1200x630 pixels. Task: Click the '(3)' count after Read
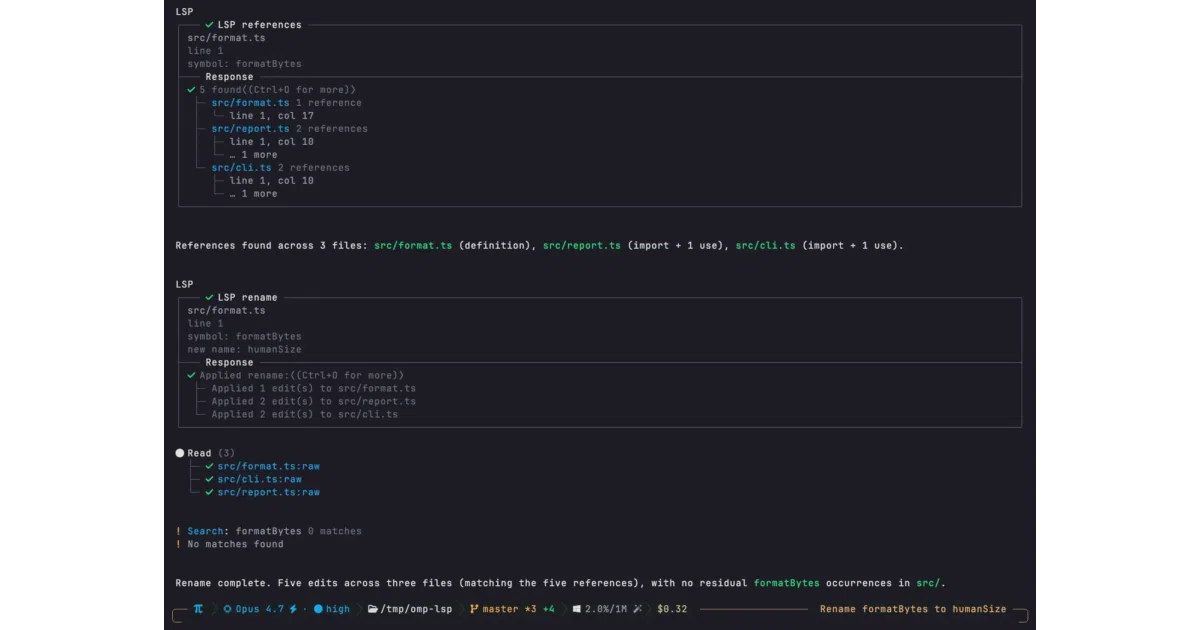pos(227,453)
